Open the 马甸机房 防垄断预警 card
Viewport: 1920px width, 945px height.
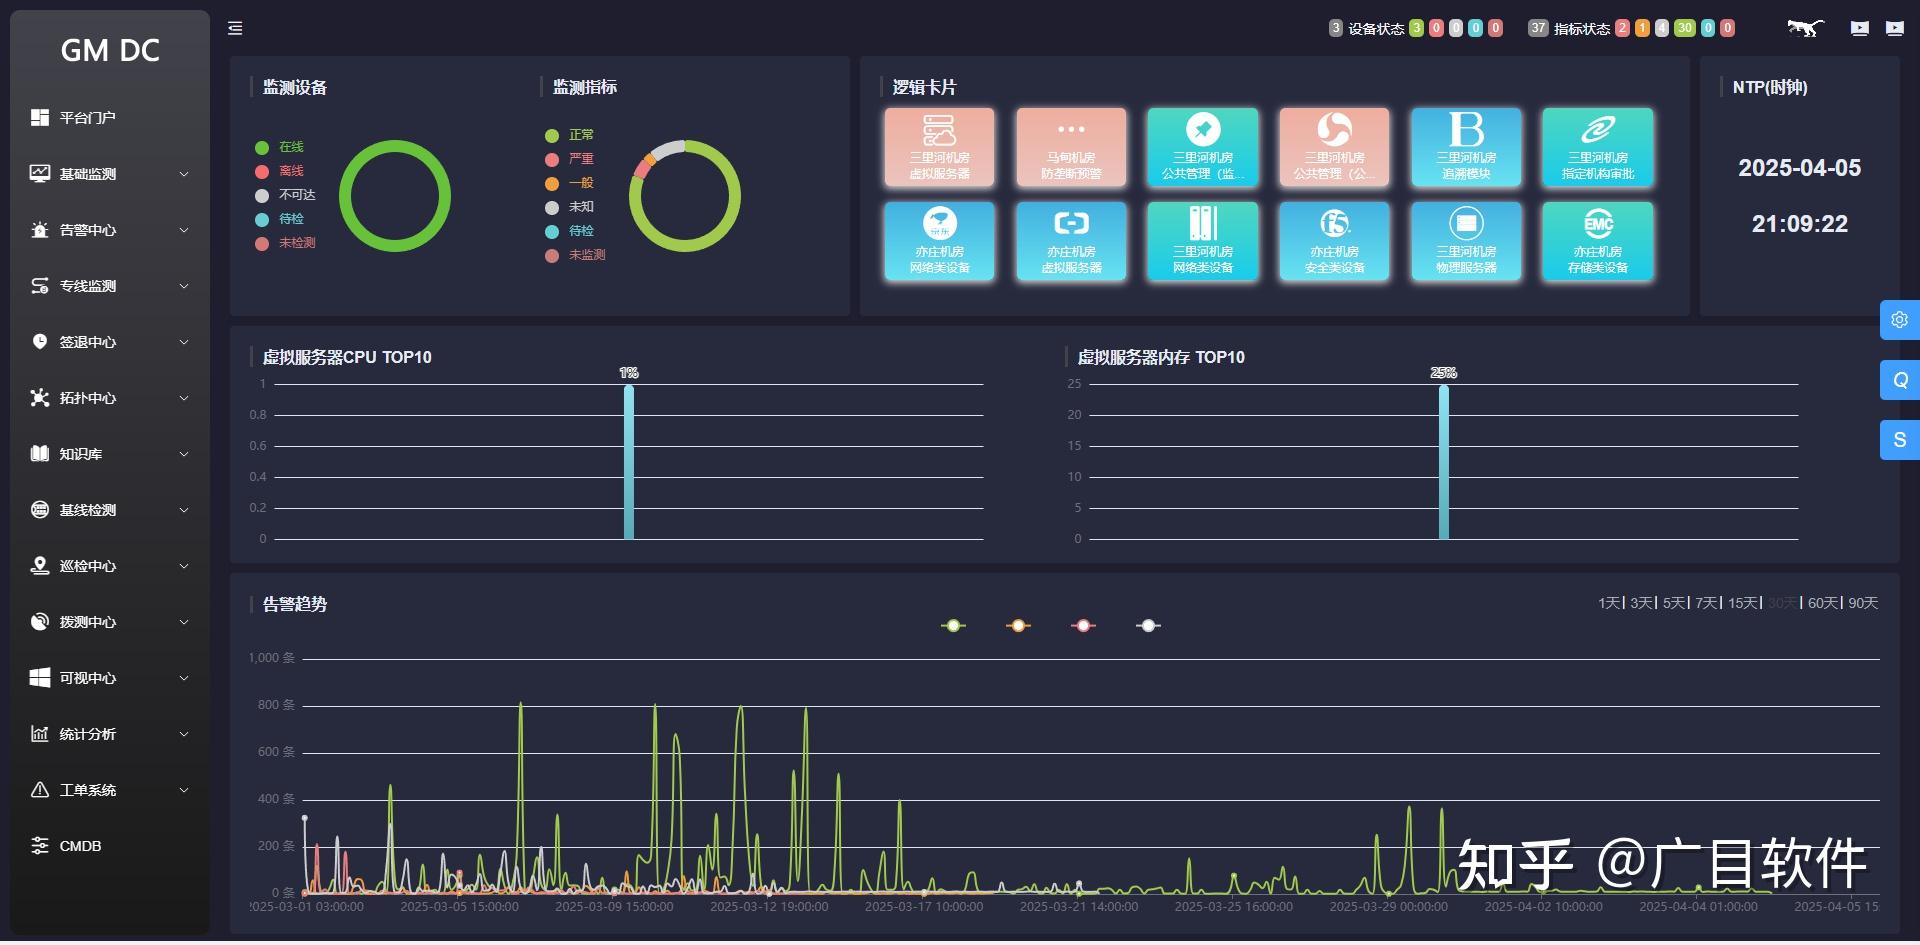coord(1071,147)
